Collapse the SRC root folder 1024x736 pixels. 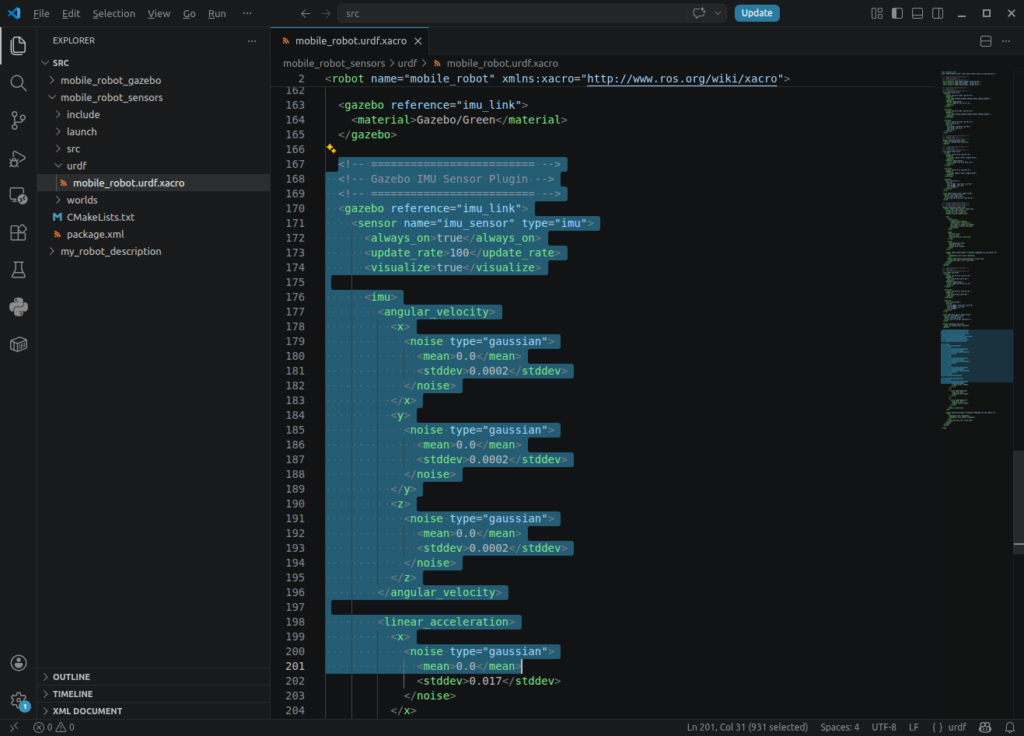(x=154, y=63)
